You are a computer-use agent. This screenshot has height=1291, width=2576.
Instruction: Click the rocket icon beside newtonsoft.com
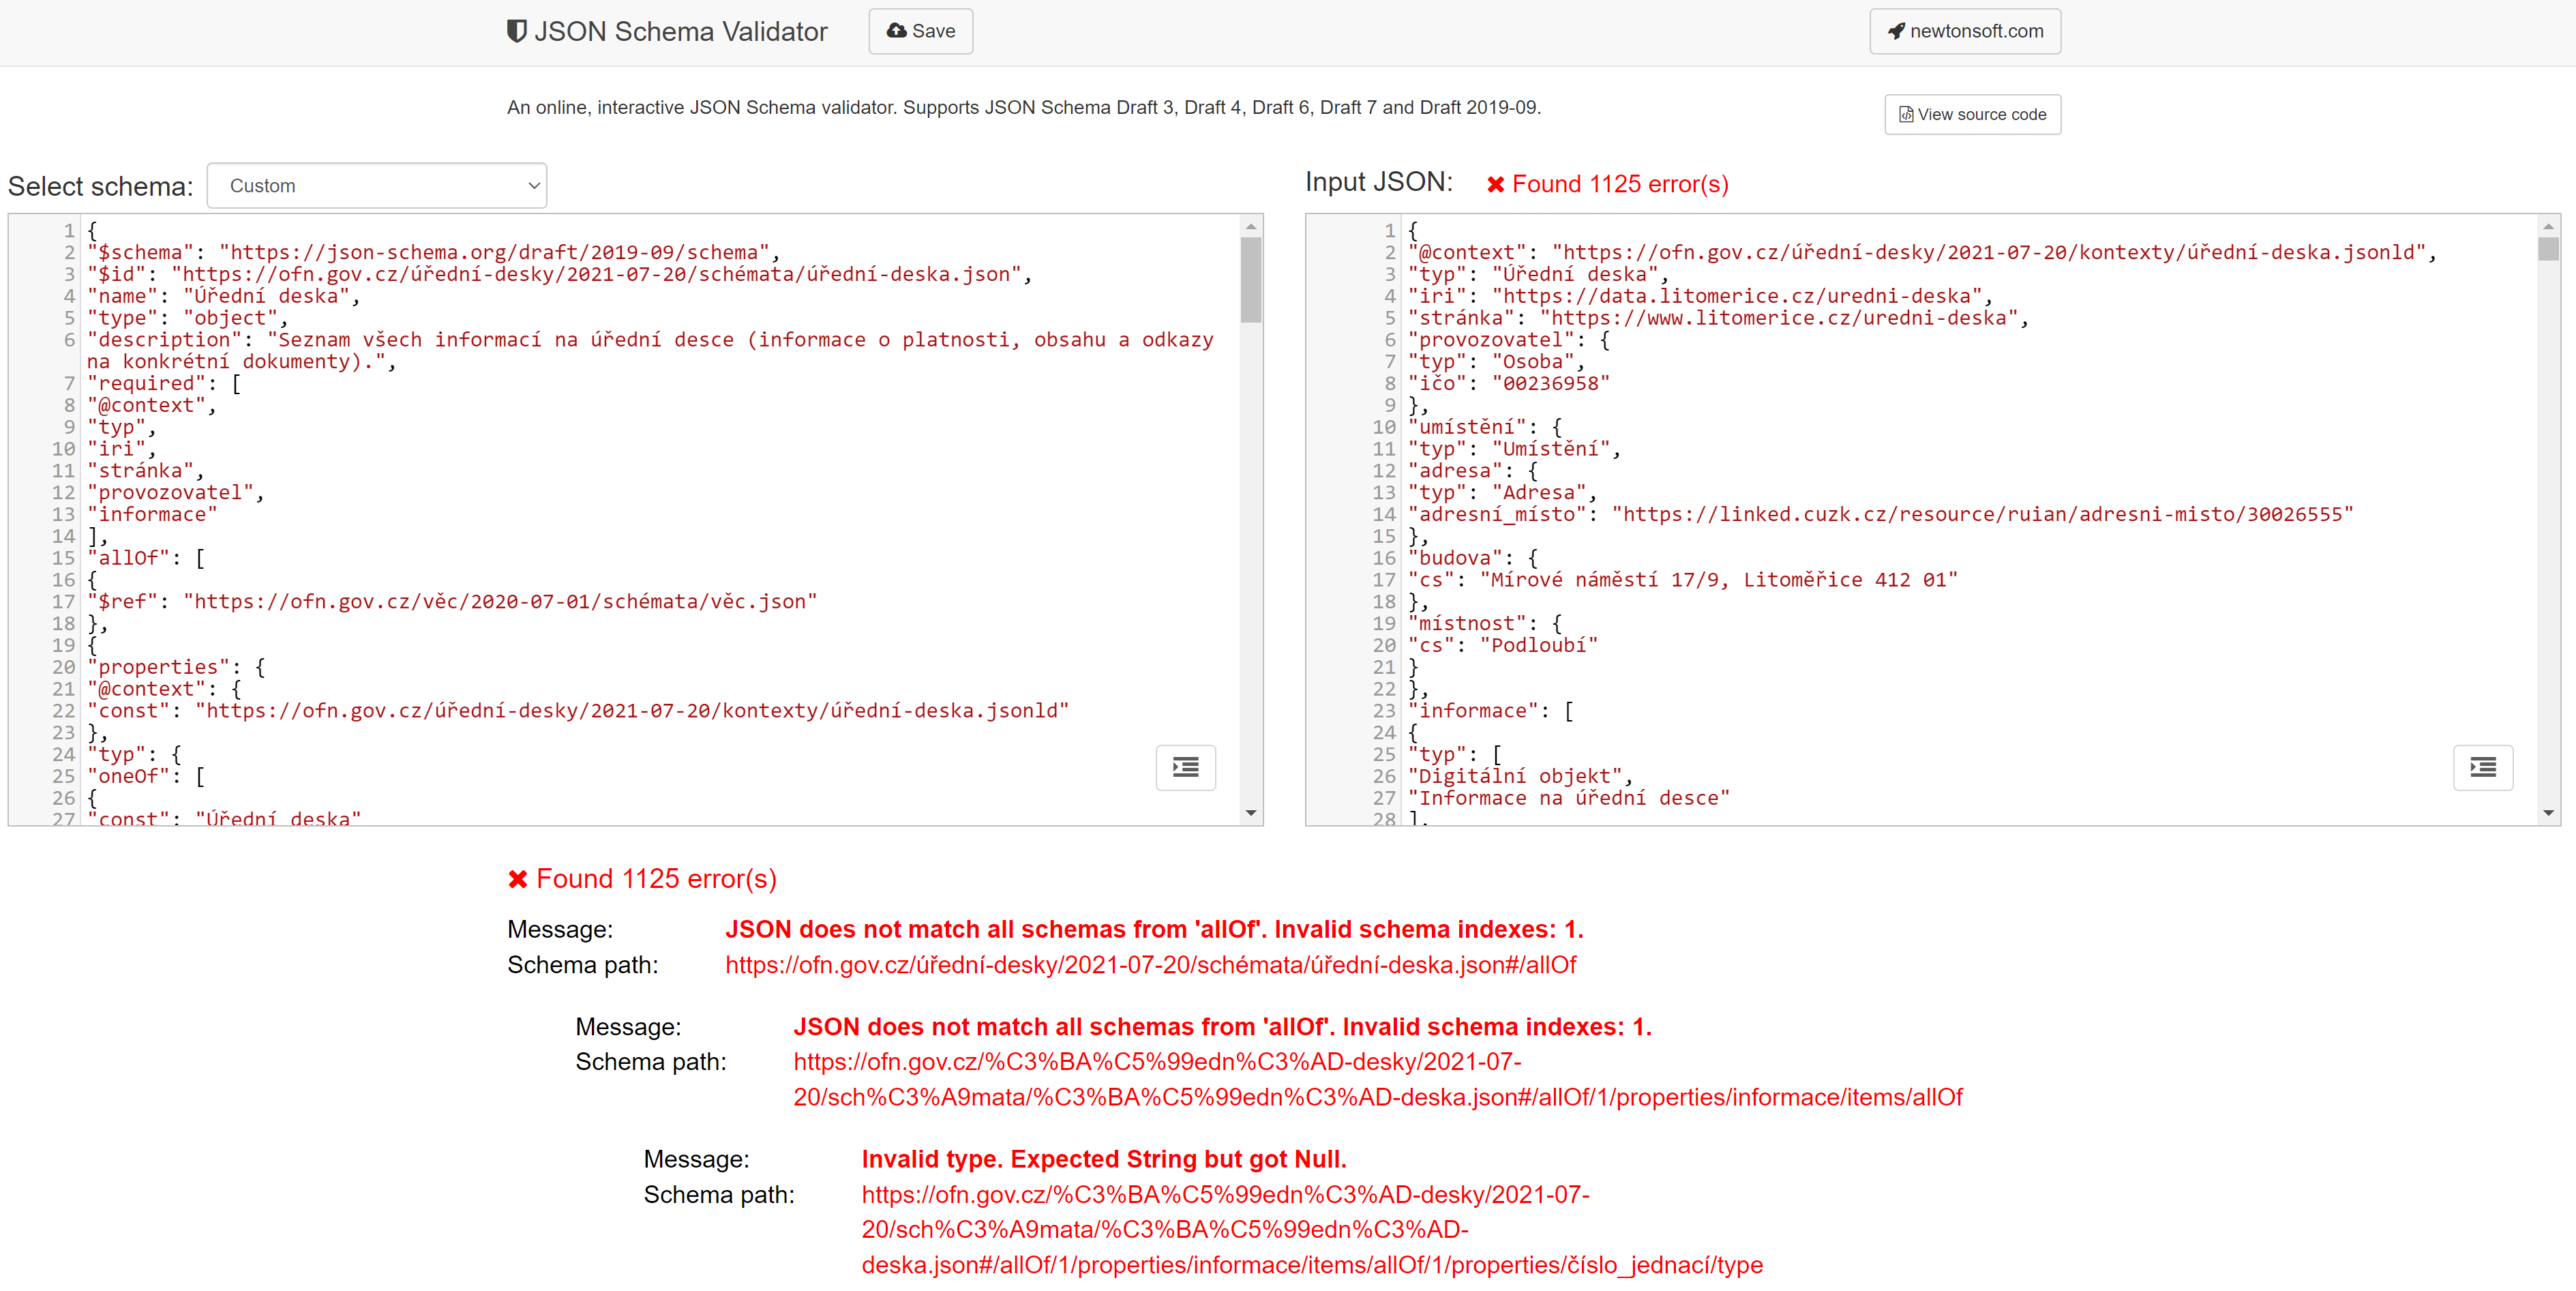1895,31
